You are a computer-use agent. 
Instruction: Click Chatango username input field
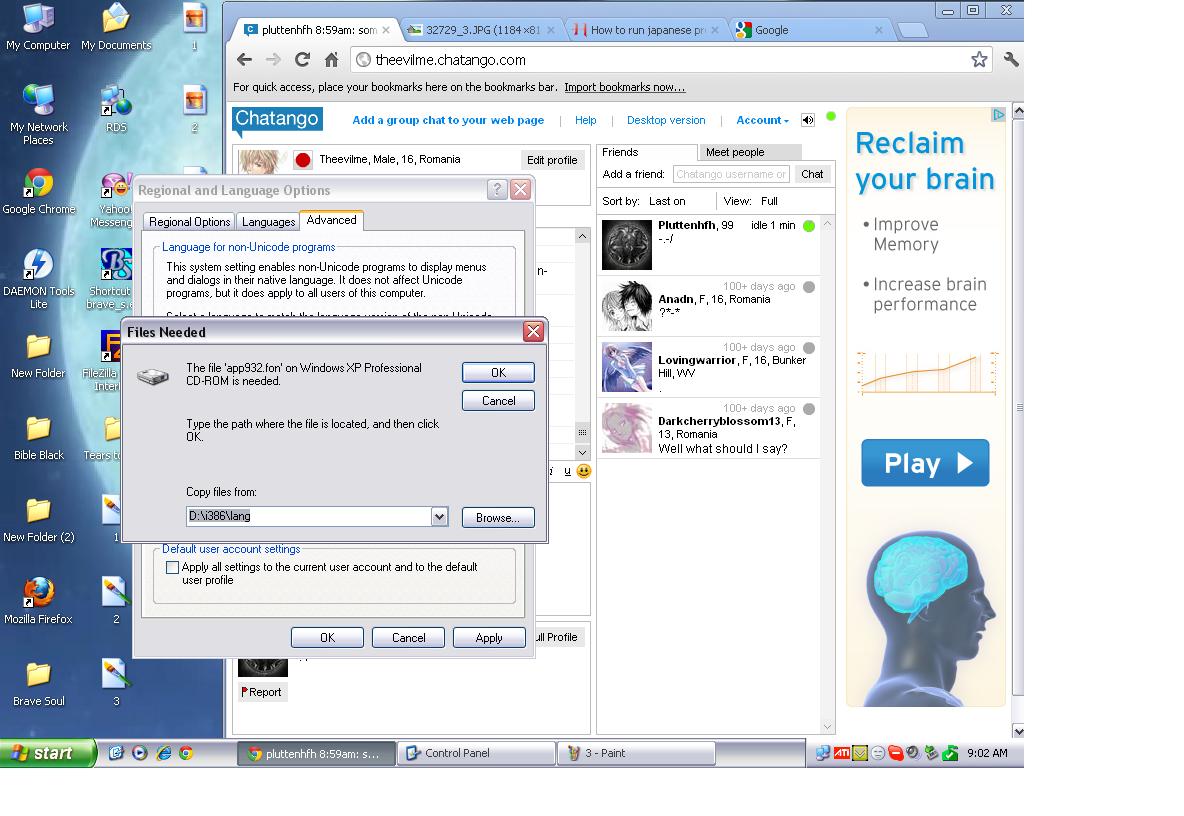click(731, 174)
